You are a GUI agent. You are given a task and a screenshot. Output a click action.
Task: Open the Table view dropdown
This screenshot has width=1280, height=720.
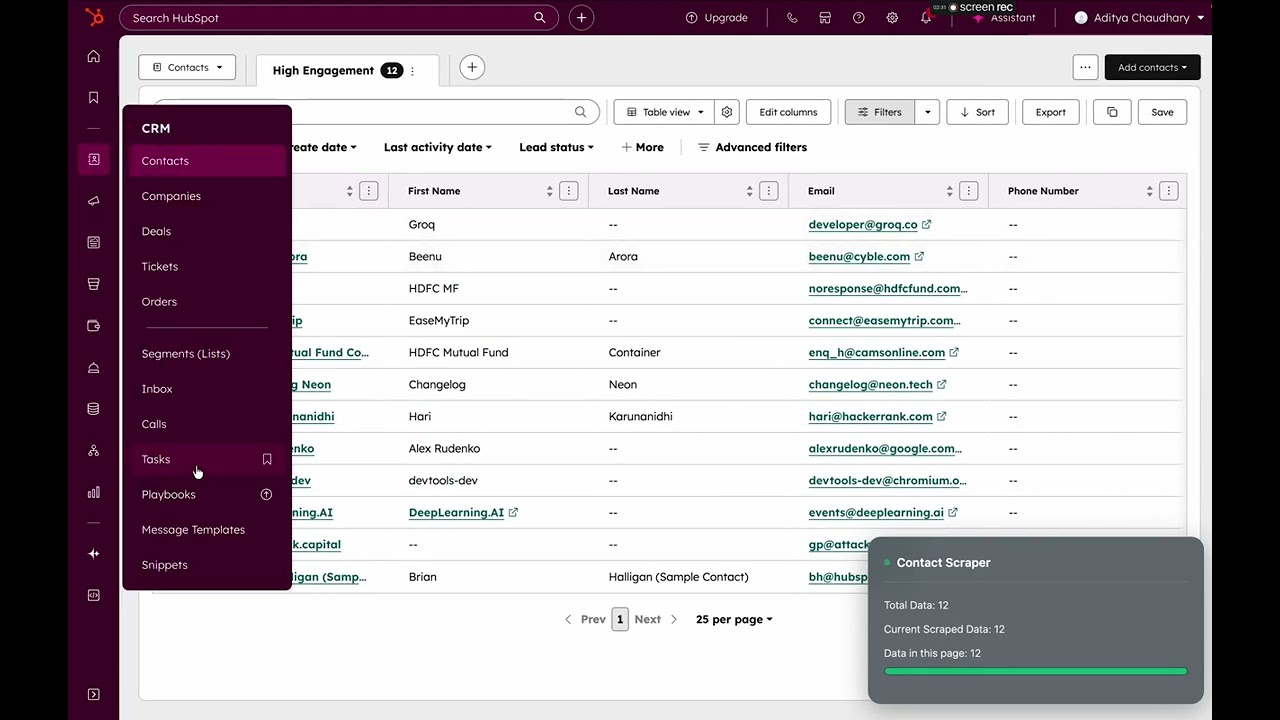(665, 112)
